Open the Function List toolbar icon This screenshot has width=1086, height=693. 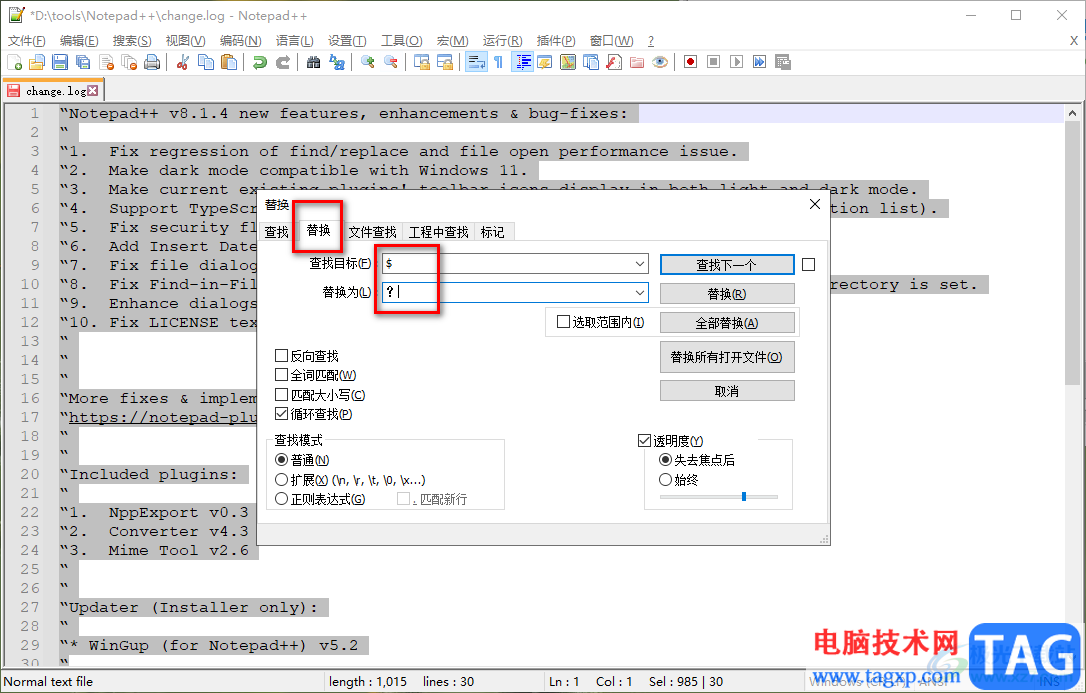point(614,62)
